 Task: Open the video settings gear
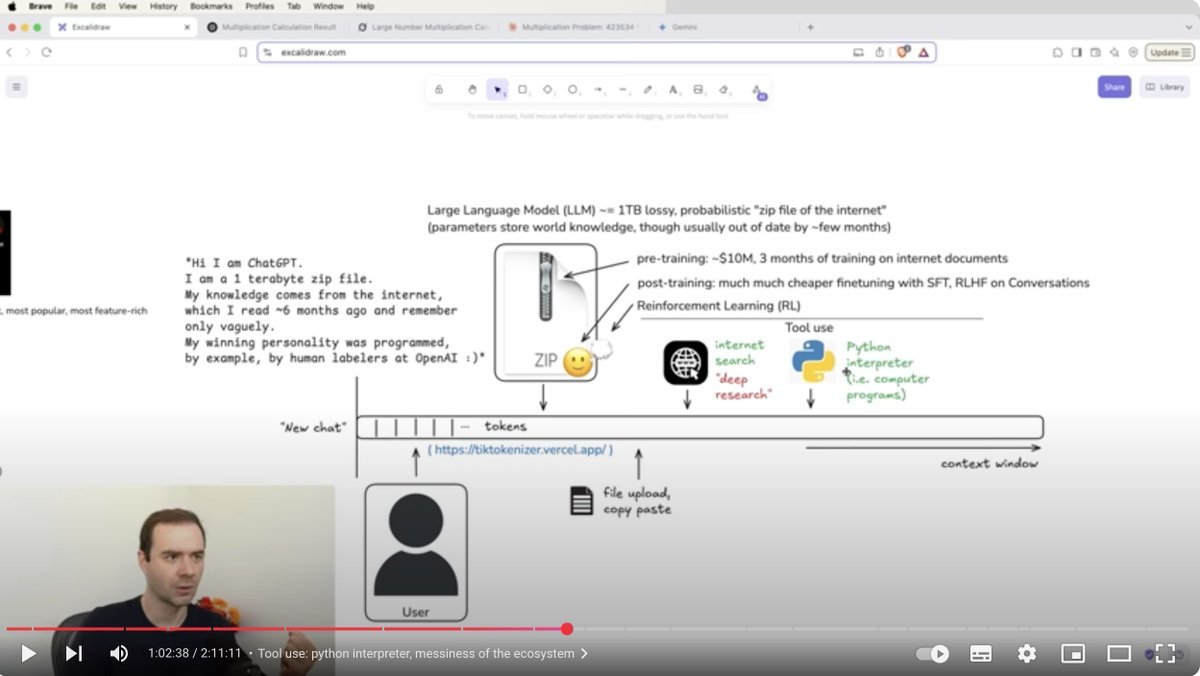pos(1027,654)
